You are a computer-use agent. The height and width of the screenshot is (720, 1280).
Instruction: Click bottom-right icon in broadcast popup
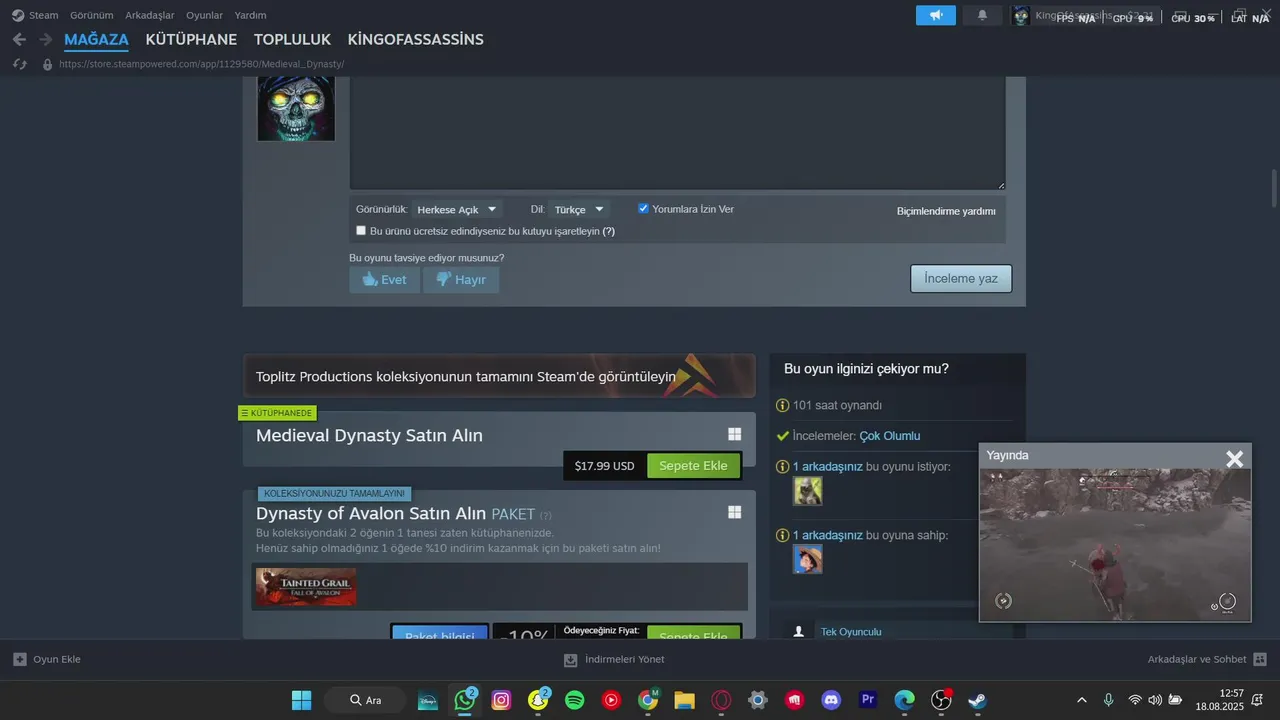click(x=1227, y=601)
